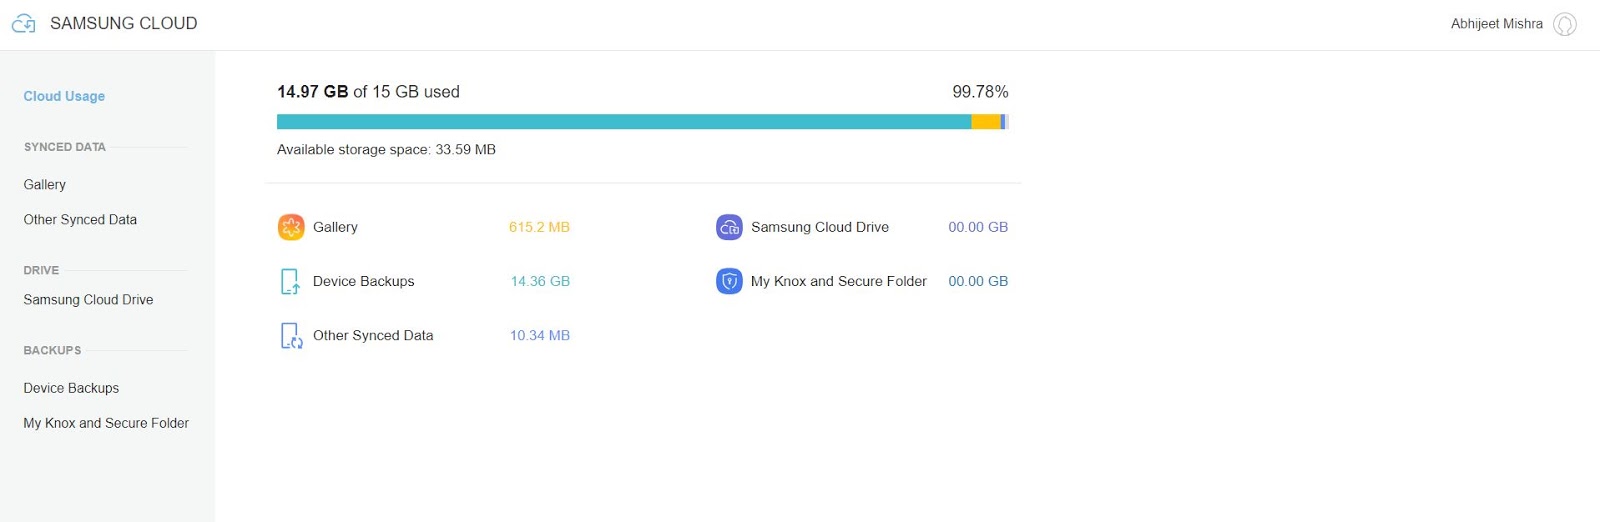Image resolution: width=1600 pixels, height=522 pixels.
Task: Click the Knox shield icon
Action: 729,281
